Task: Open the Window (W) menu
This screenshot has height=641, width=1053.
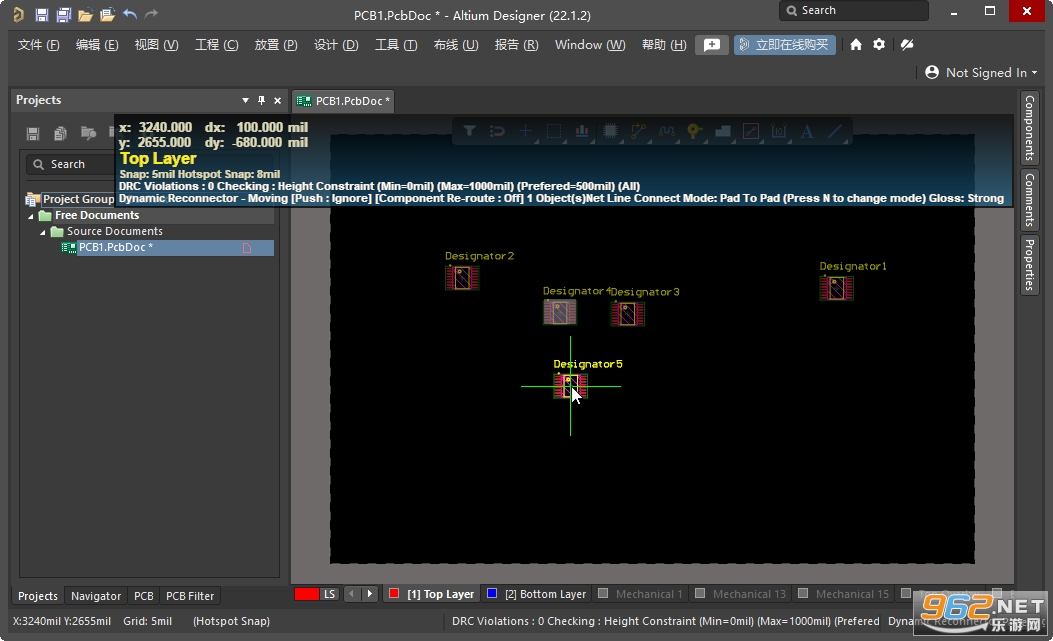Action: tap(590, 45)
